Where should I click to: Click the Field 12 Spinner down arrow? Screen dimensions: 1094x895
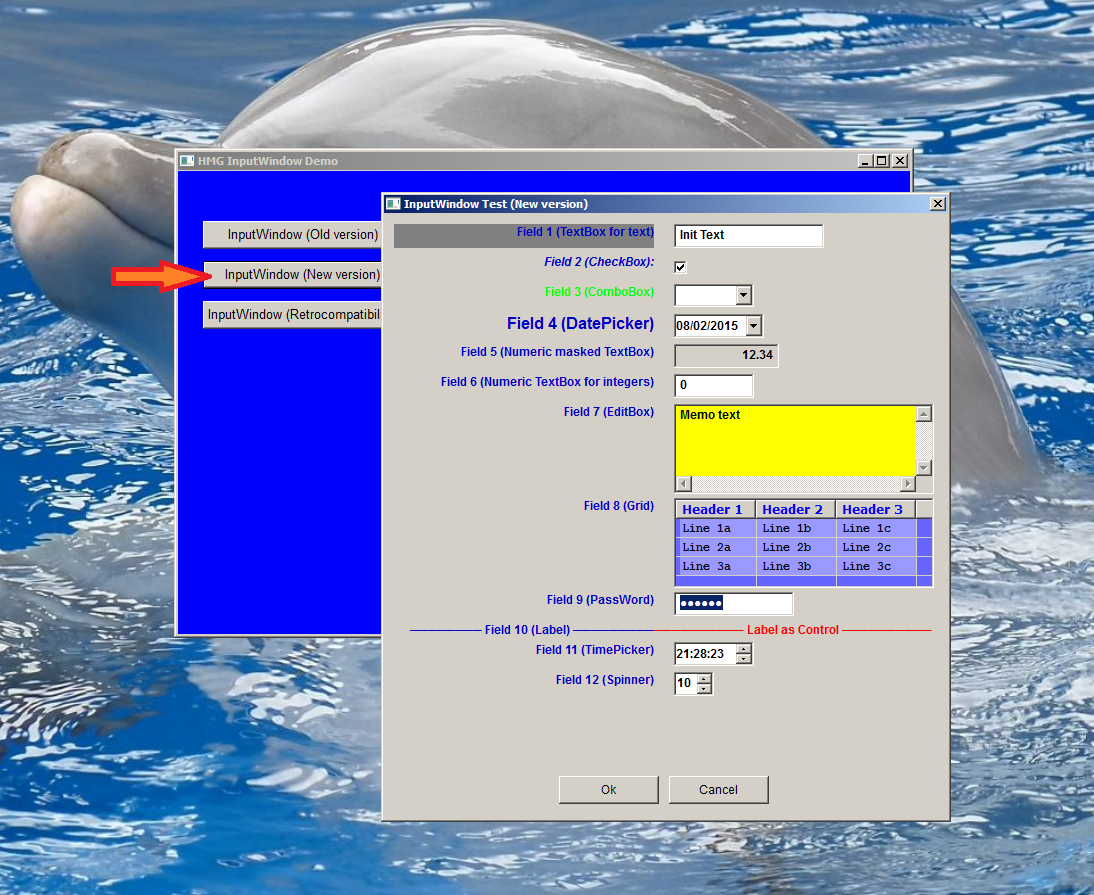[x=706, y=687]
